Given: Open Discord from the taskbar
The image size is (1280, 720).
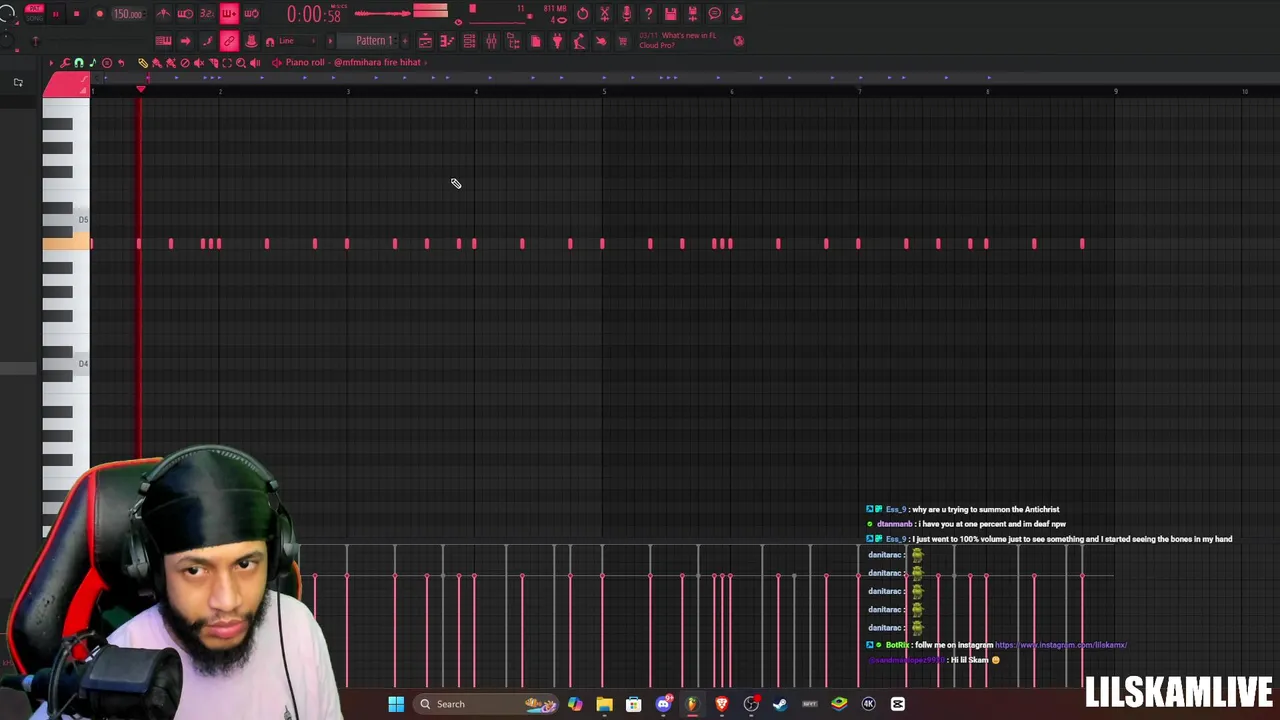Looking at the screenshot, I should (x=663, y=704).
